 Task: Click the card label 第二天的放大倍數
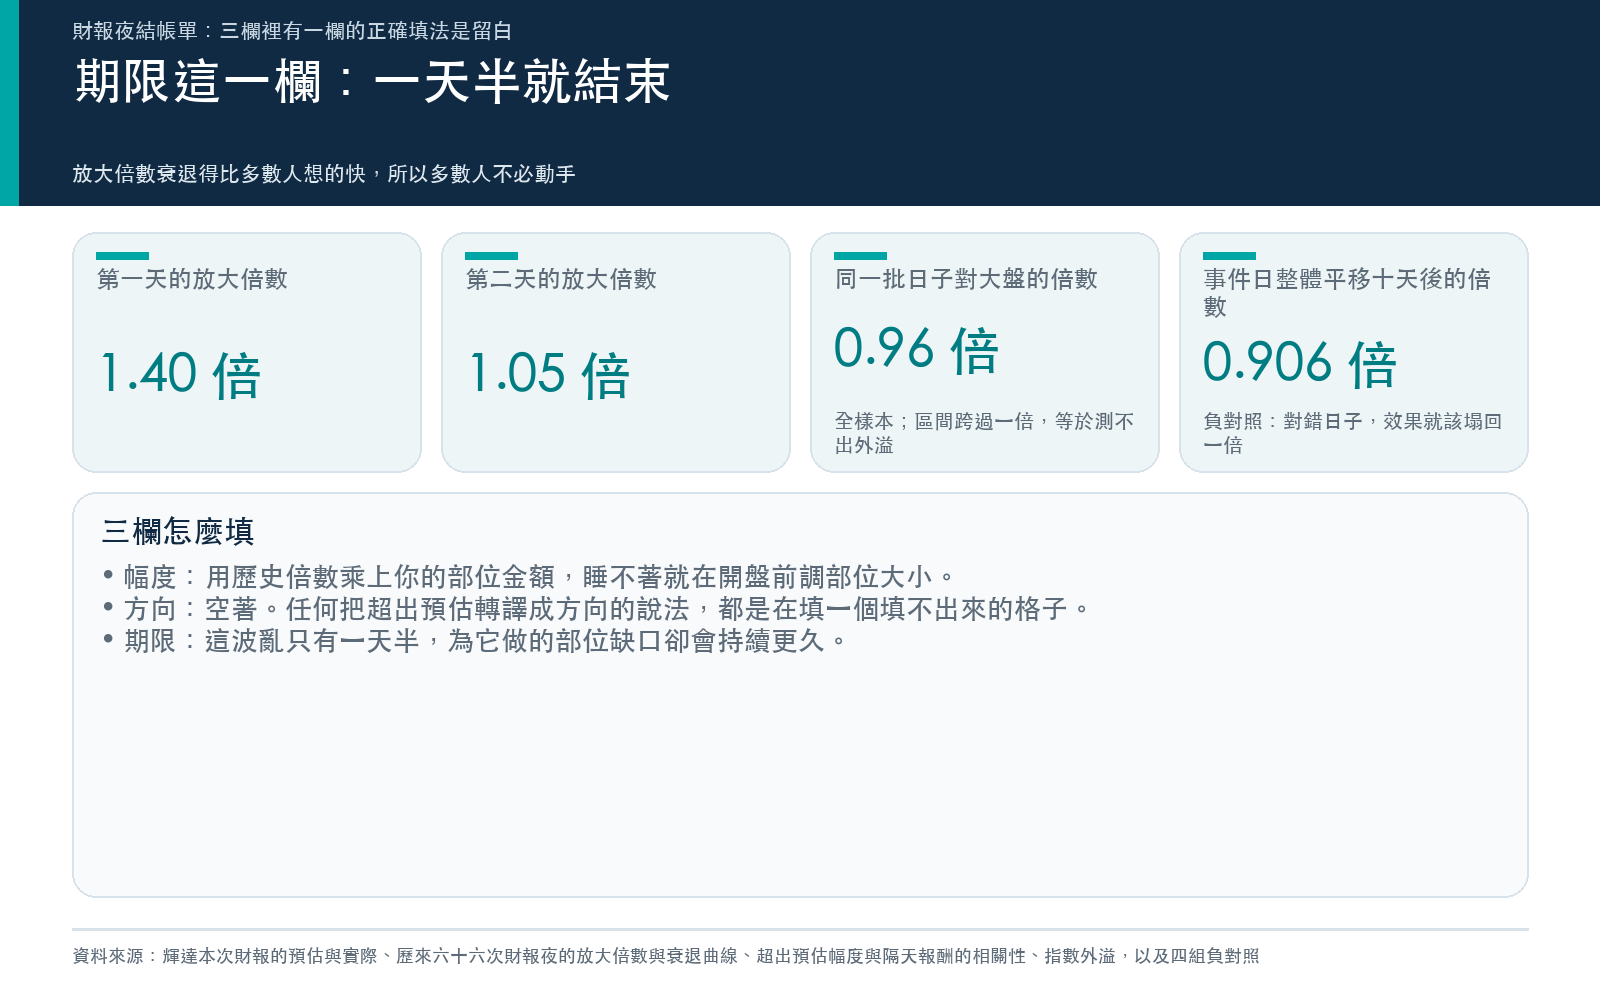pyautogui.click(x=561, y=279)
